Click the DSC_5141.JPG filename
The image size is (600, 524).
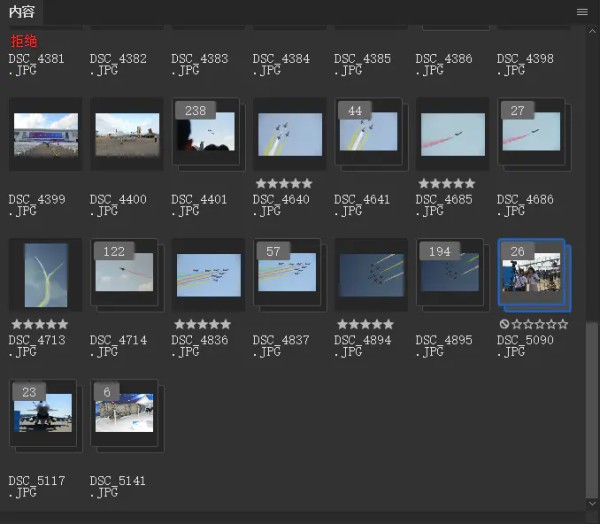pos(117,487)
